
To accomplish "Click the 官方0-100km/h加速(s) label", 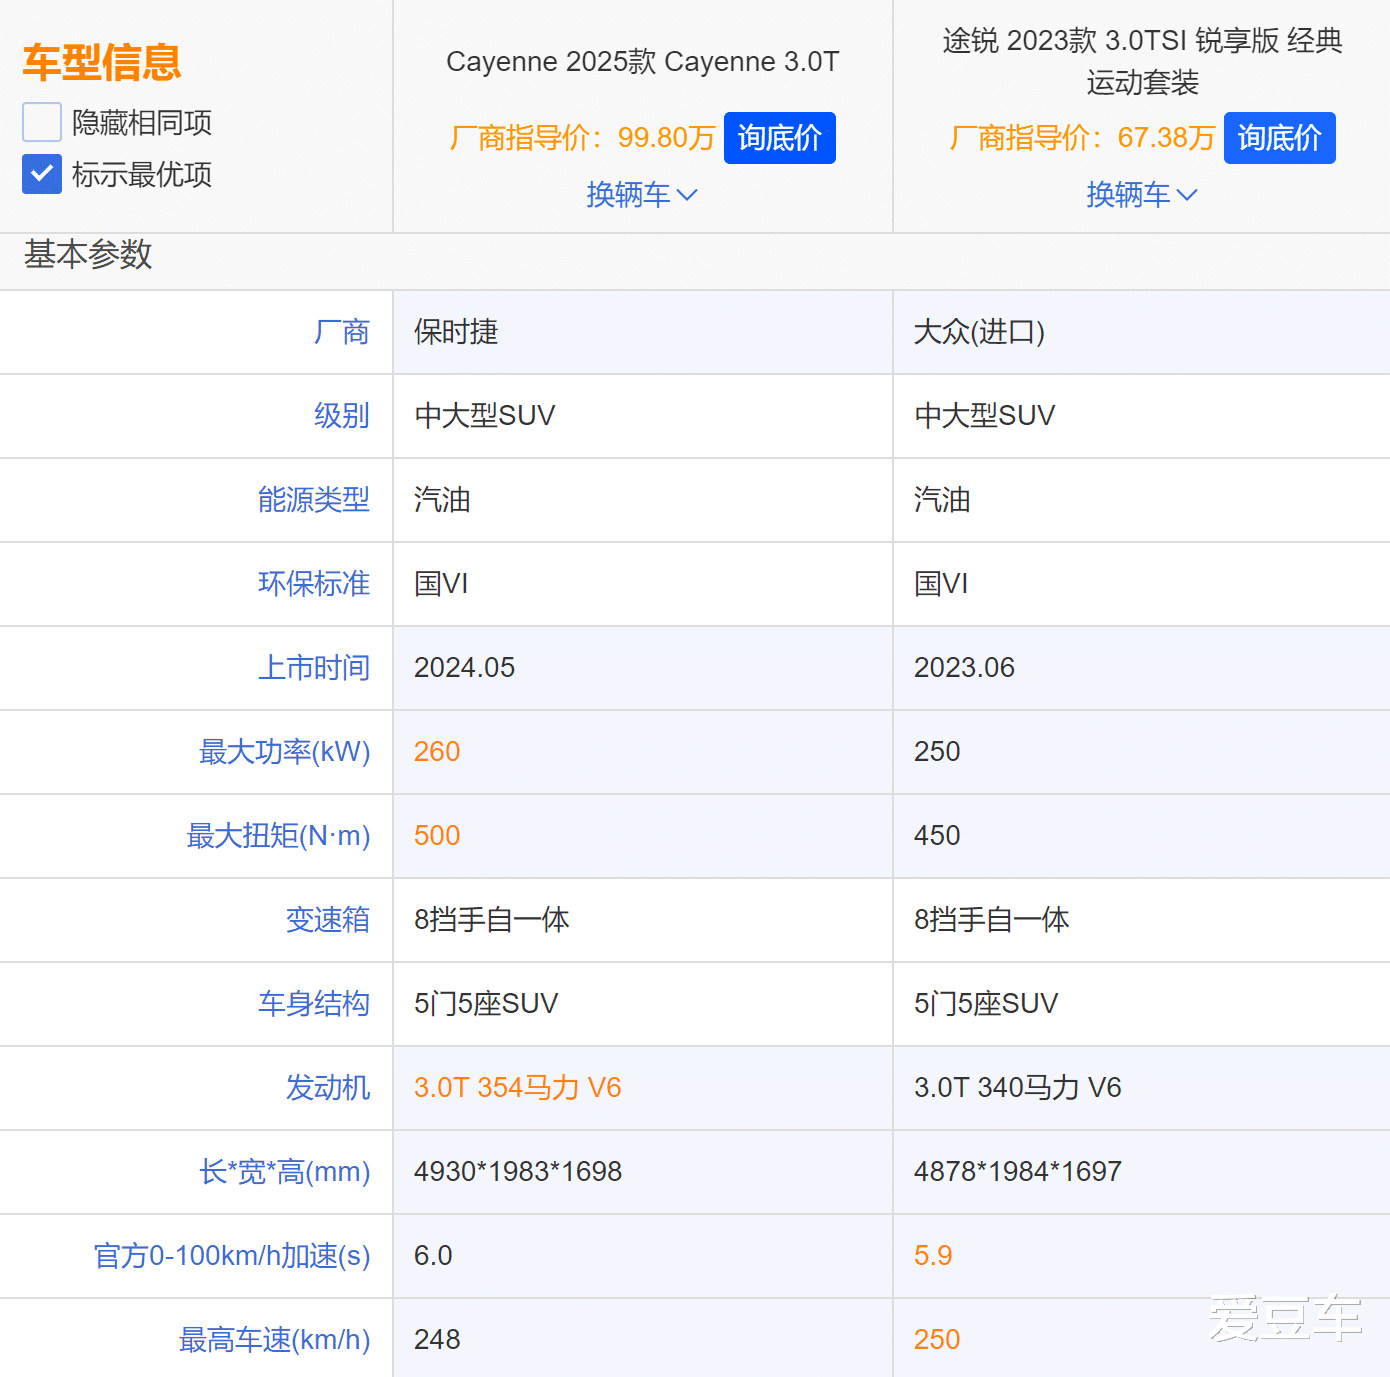I will 232,1256.
